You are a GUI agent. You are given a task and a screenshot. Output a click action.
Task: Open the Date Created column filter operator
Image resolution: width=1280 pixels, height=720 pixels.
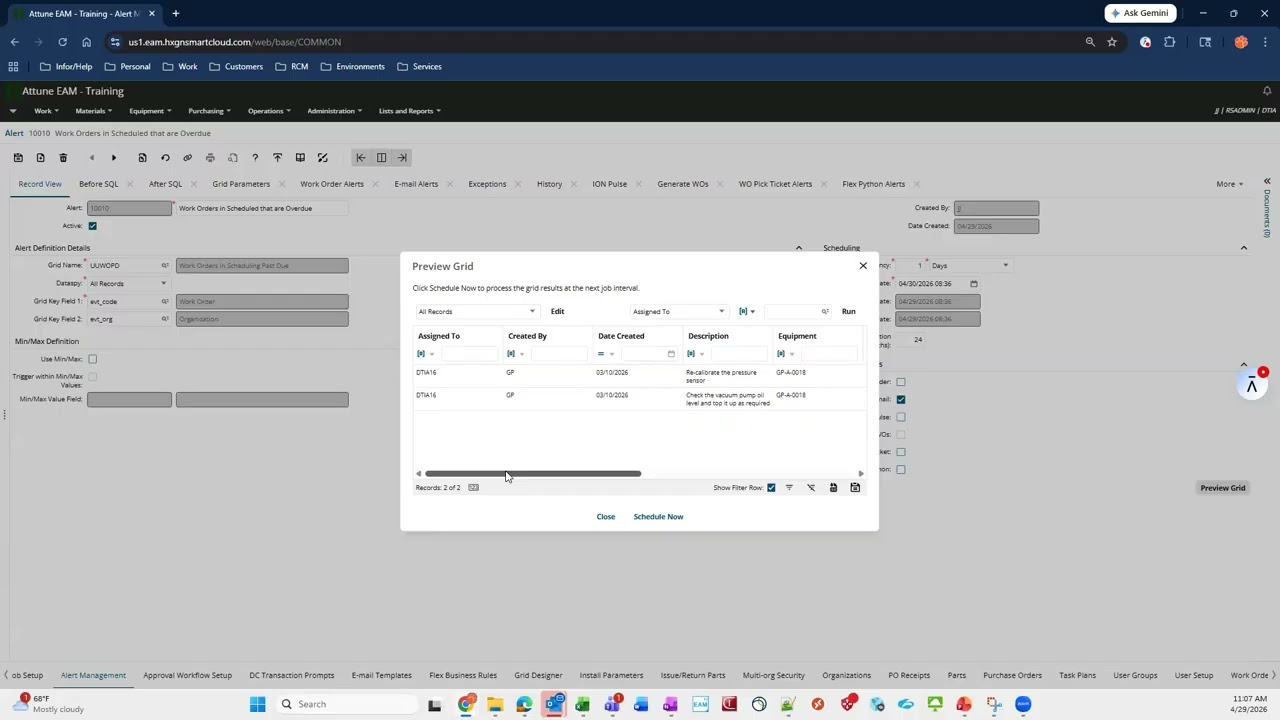coord(605,354)
